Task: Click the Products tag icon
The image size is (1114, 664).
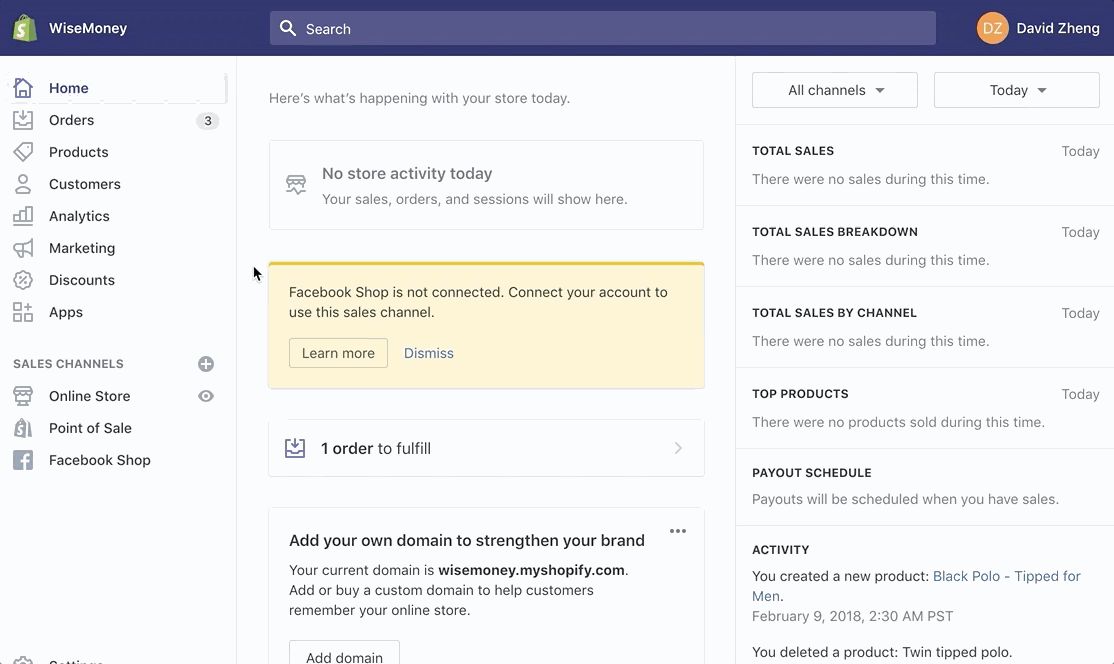Action: pyautogui.click(x=23, y=152)
